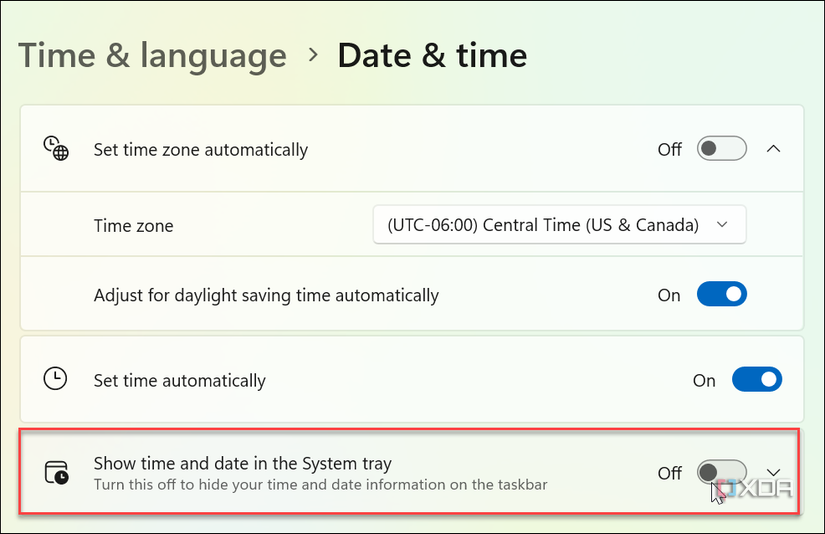
Task: Click the globe clock time zone icon
Action: (55, 149)
